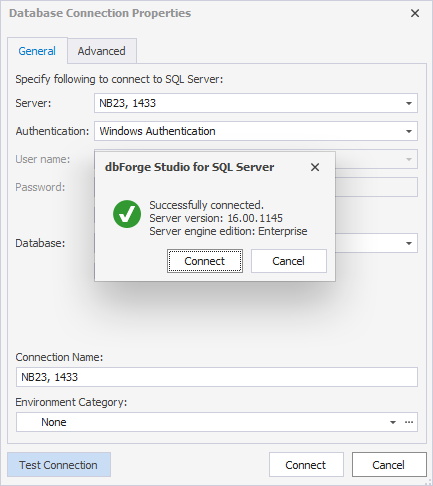Click Cancel in the dbForge Studio popup

click(289, 261)
